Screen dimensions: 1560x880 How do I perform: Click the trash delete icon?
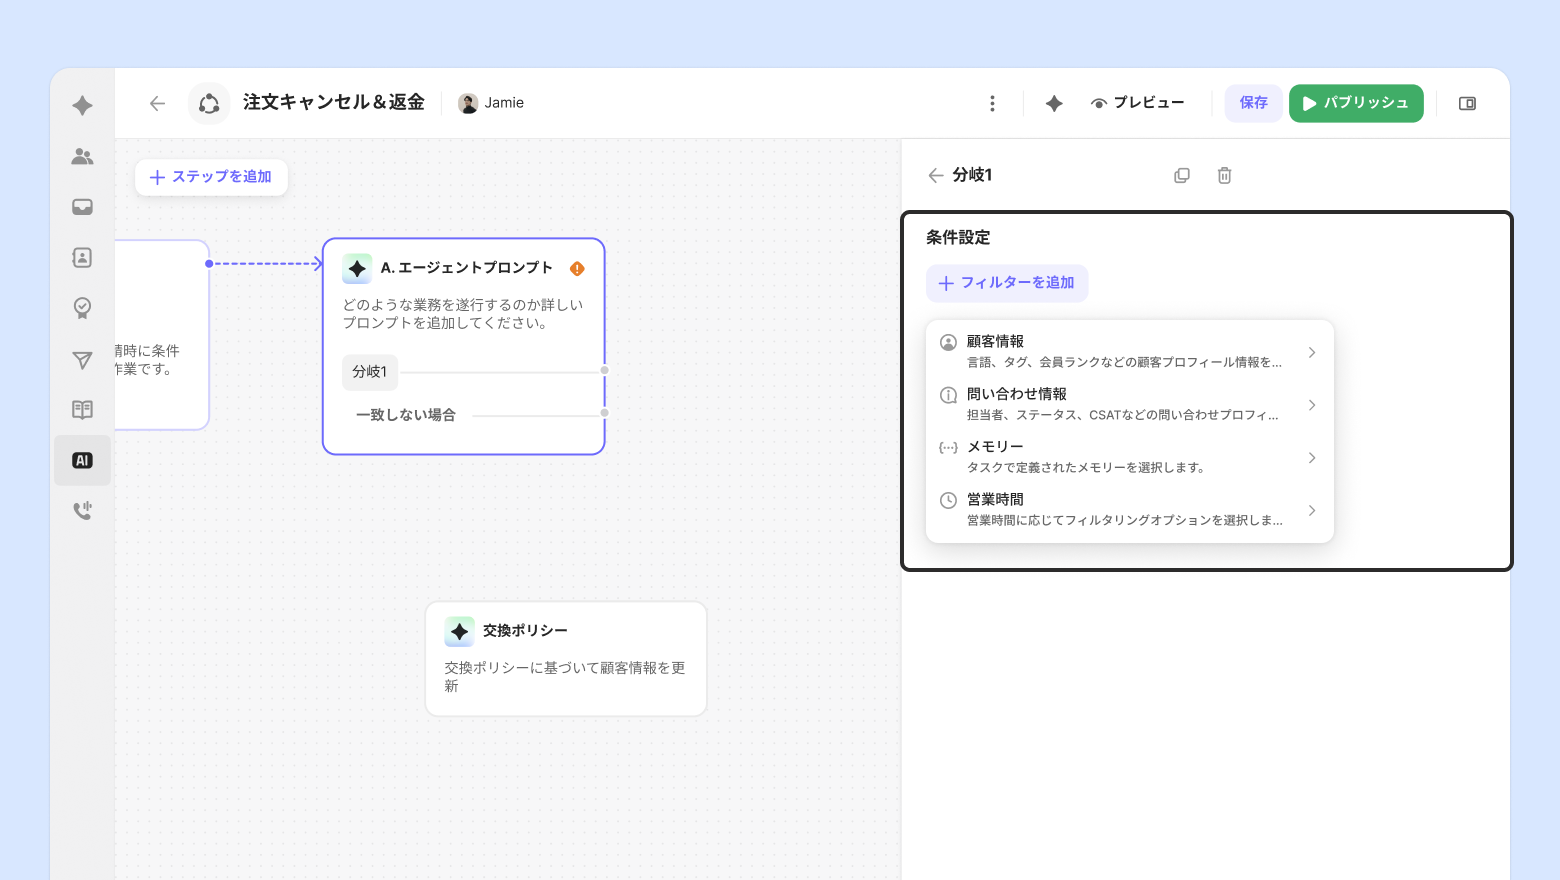click(x=1224, y=175)
